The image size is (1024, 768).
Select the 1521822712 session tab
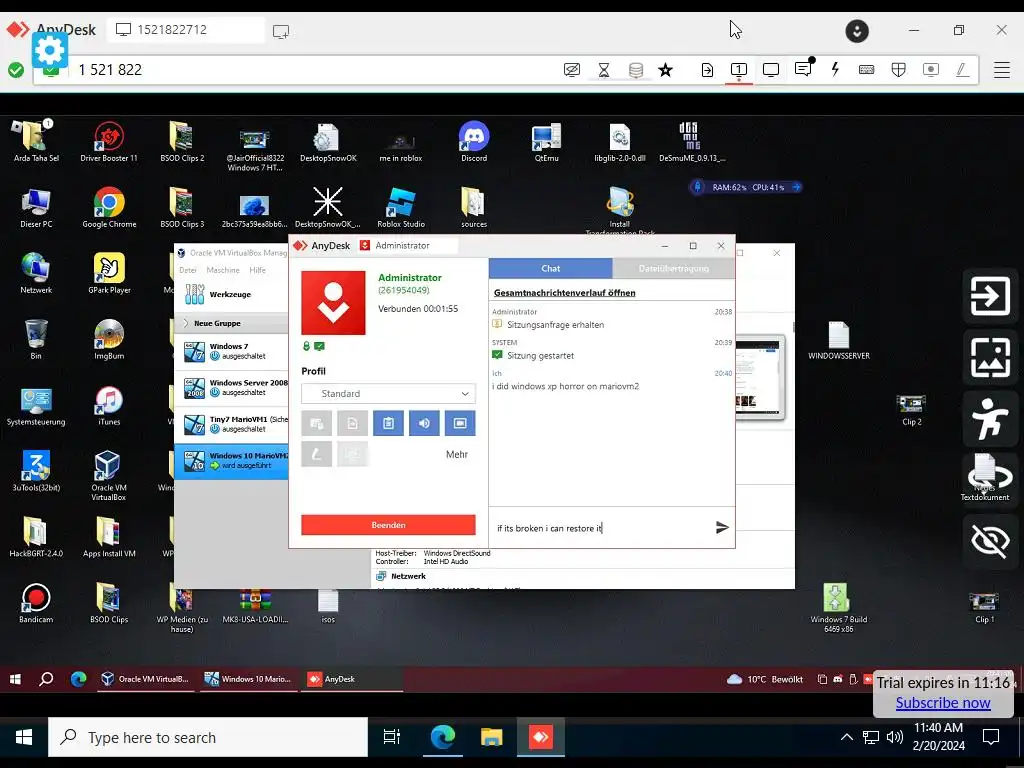point(185,29)
